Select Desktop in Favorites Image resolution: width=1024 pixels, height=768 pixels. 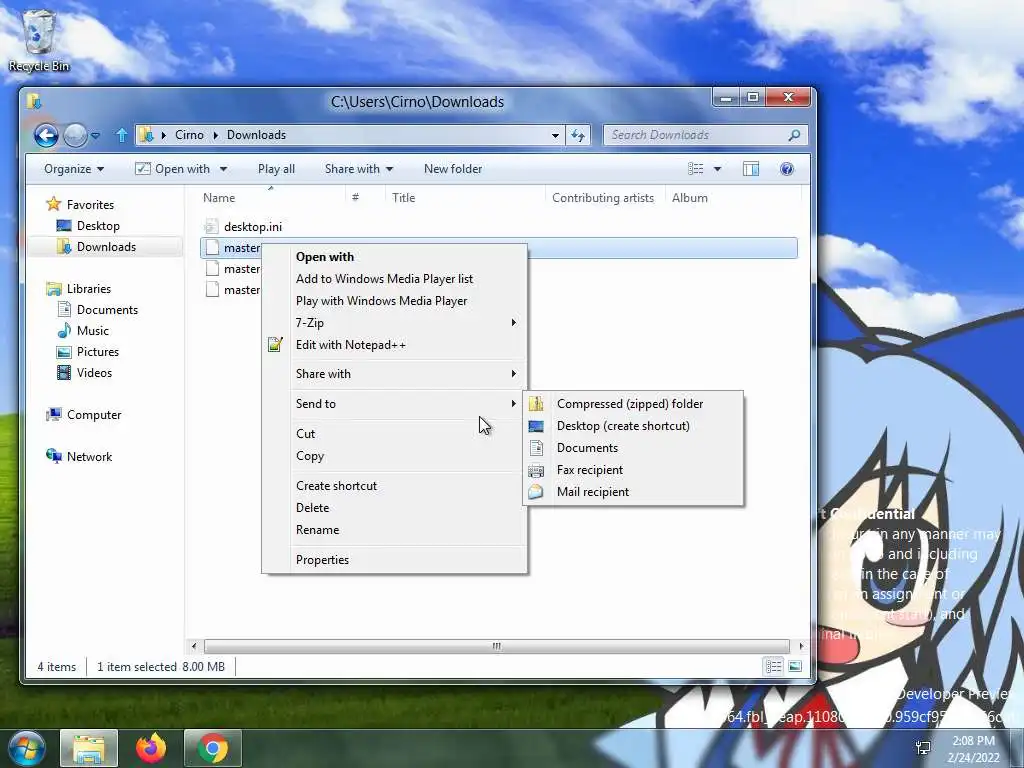[98, 226]
